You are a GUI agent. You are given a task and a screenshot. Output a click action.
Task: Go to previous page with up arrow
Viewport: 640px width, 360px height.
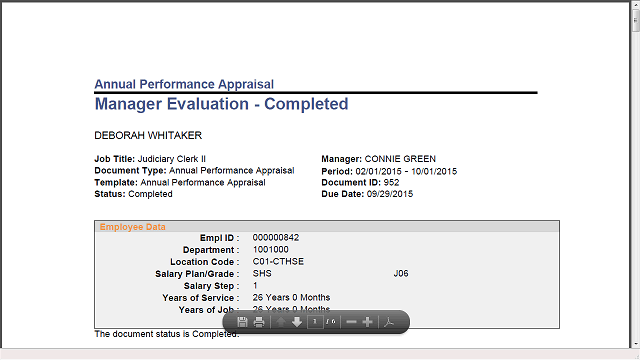tap(280, 322)
